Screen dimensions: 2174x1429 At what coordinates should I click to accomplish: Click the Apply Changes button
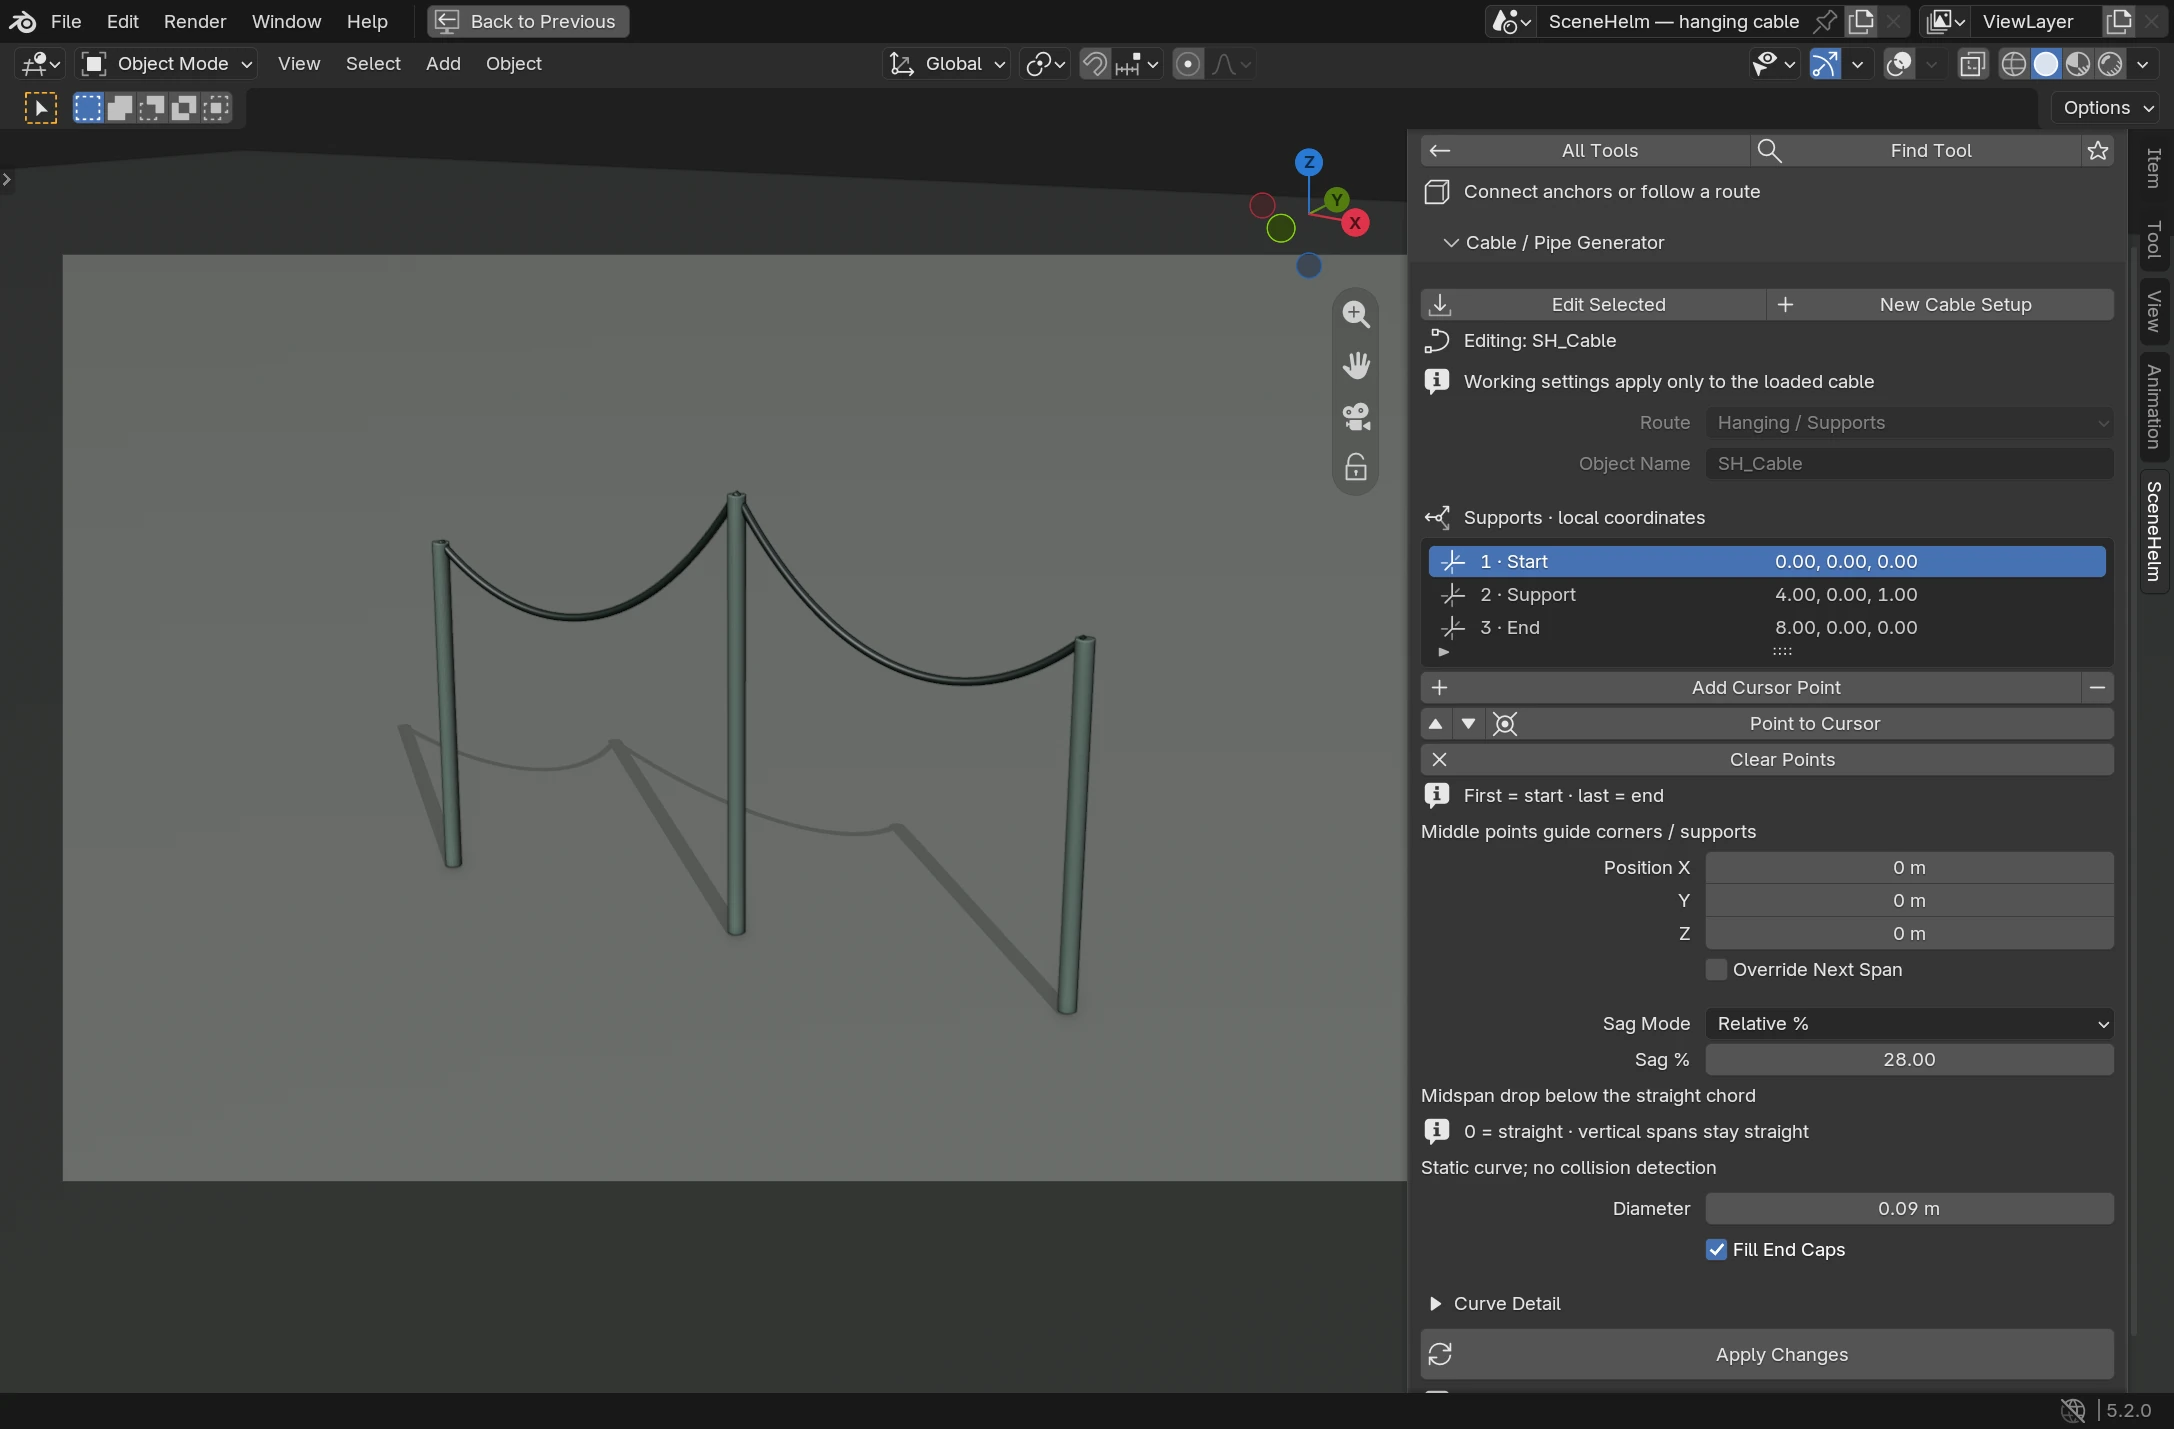pos(1767,1354)
